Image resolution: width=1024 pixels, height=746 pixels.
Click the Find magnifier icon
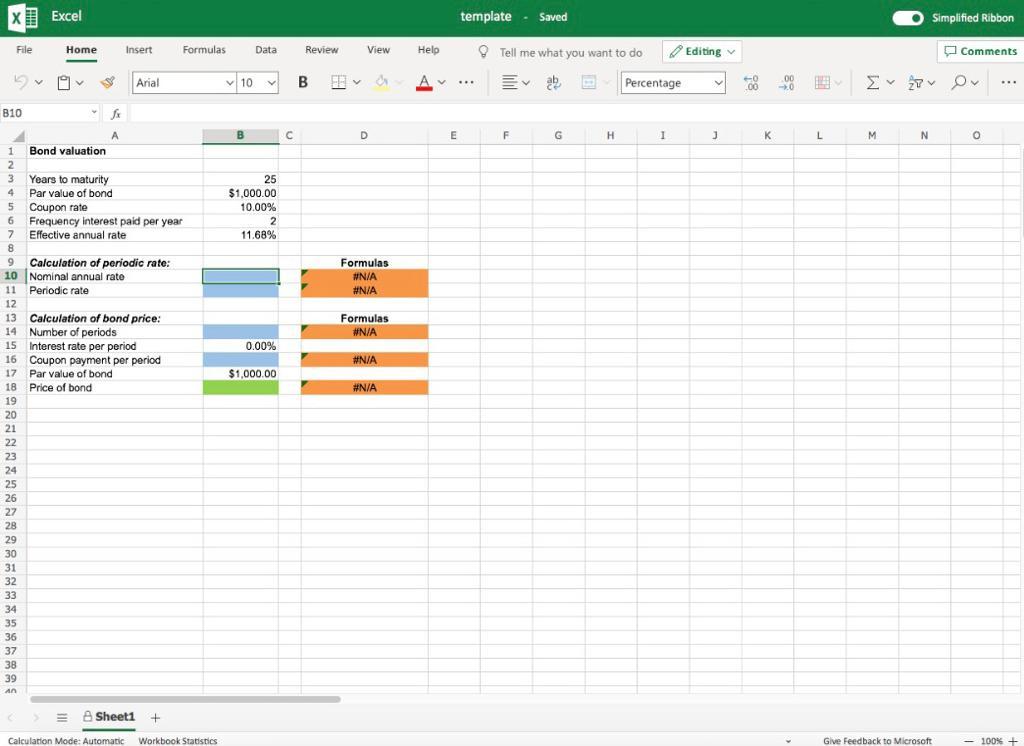point(959,82)
